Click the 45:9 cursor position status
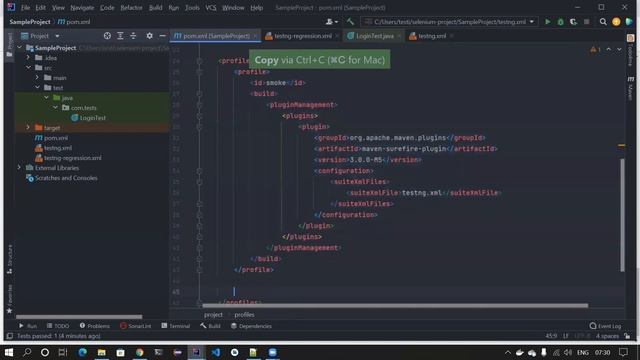Screen dimensions: 640x360 pos(551,336)
